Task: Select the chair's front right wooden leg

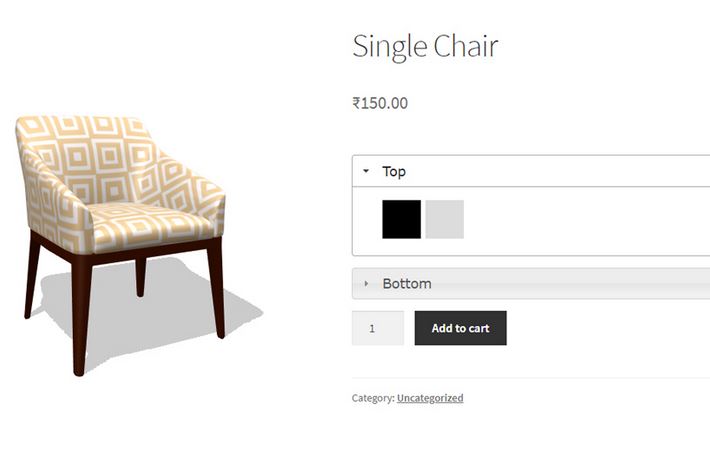Action: pyautogui.click(x=216, y=290)
